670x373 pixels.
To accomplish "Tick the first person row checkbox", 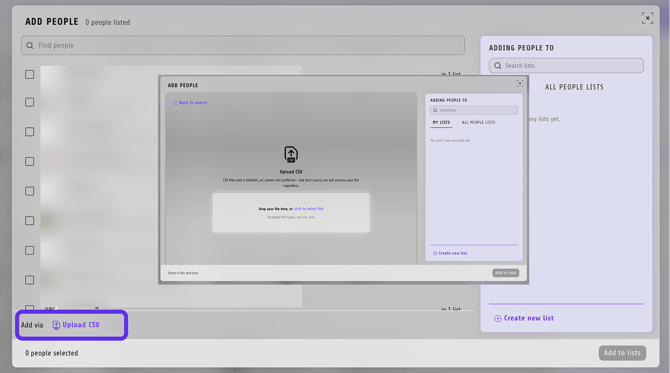I will point(29,74).
